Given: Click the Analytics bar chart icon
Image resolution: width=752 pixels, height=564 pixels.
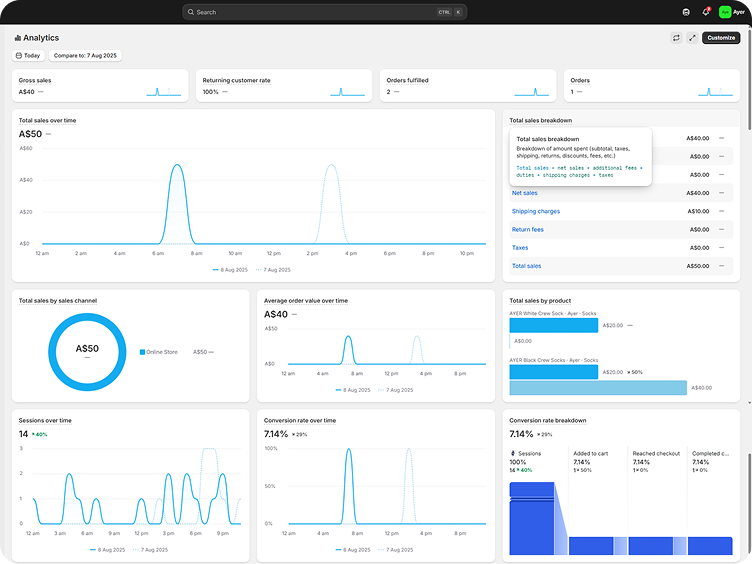Looking at the screenshot, I should (18, 38).
